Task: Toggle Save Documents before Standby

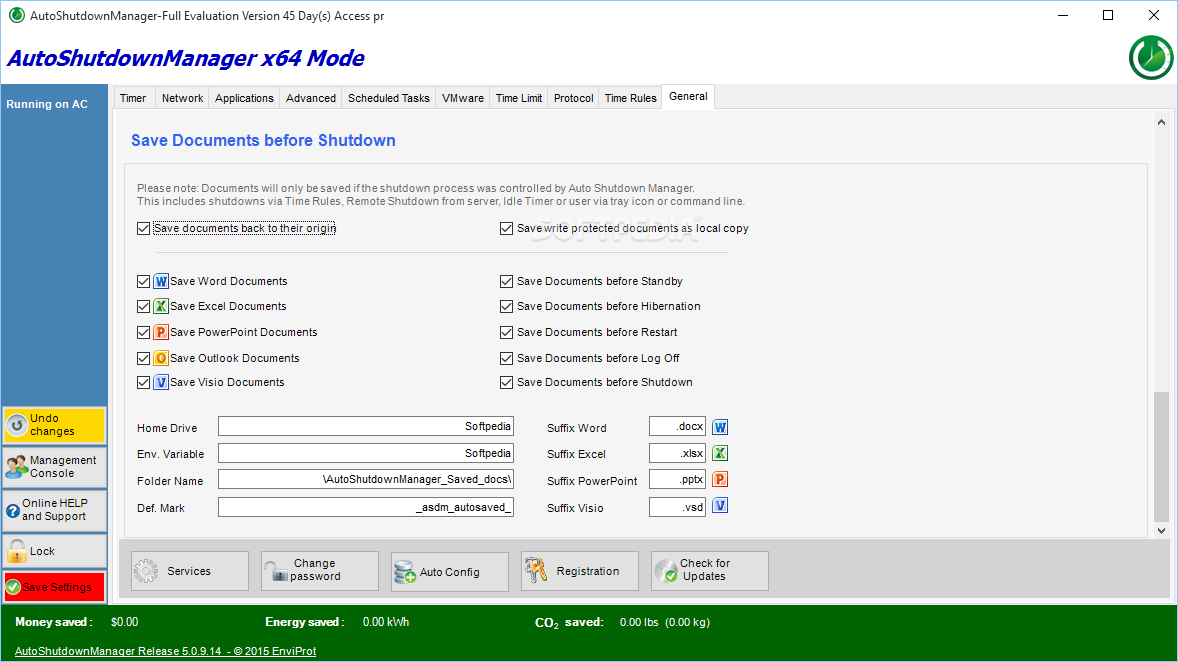Action: [506, 282]
